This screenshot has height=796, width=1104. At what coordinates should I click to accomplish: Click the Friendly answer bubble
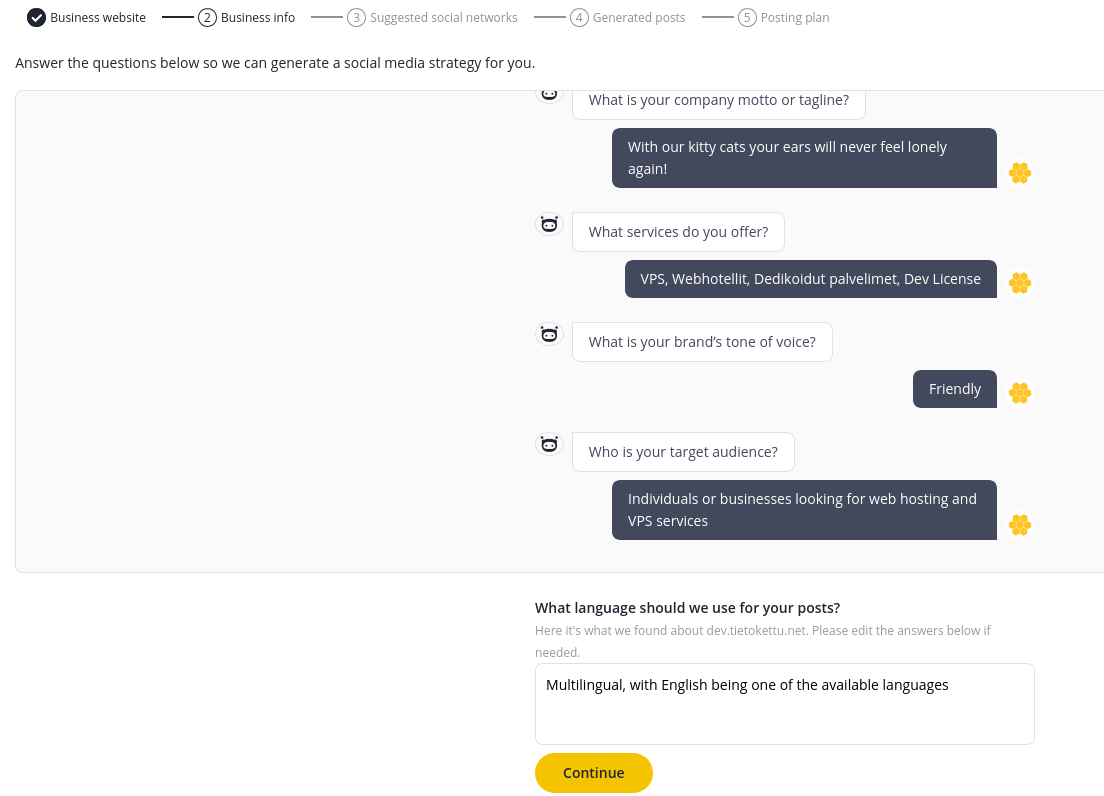pyautogui.click(x=955, y=389)
